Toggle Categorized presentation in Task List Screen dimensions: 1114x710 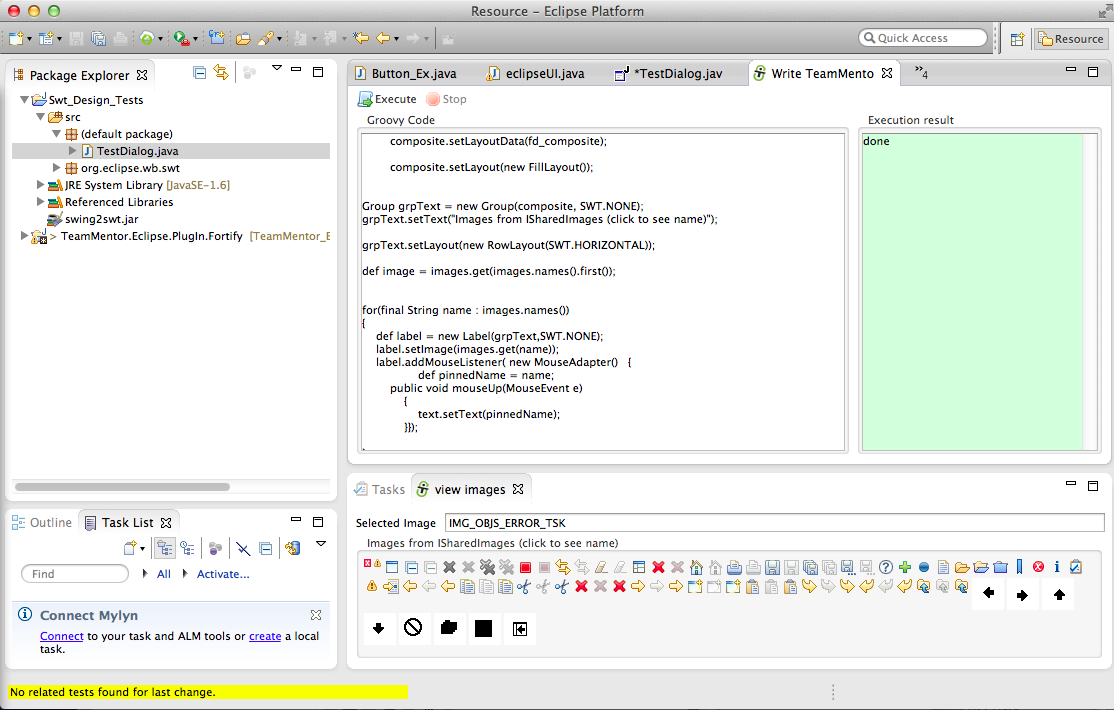[x=165, y=548]
